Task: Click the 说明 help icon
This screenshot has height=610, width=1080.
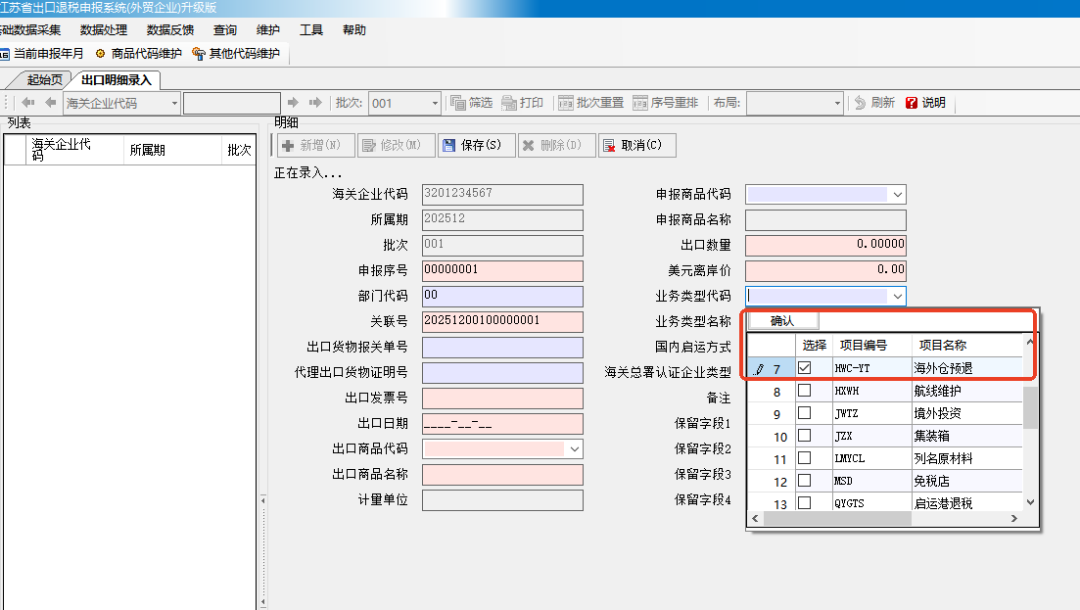Action: coord(911,103)
